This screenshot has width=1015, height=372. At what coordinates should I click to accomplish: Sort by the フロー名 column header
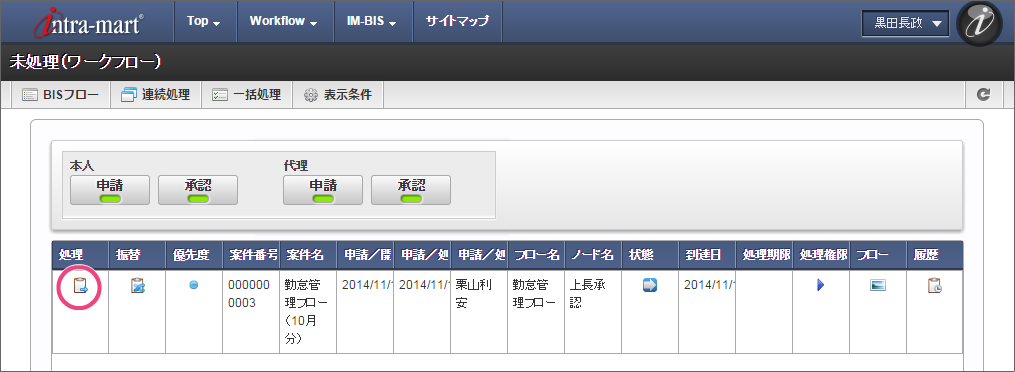(536, 255)
